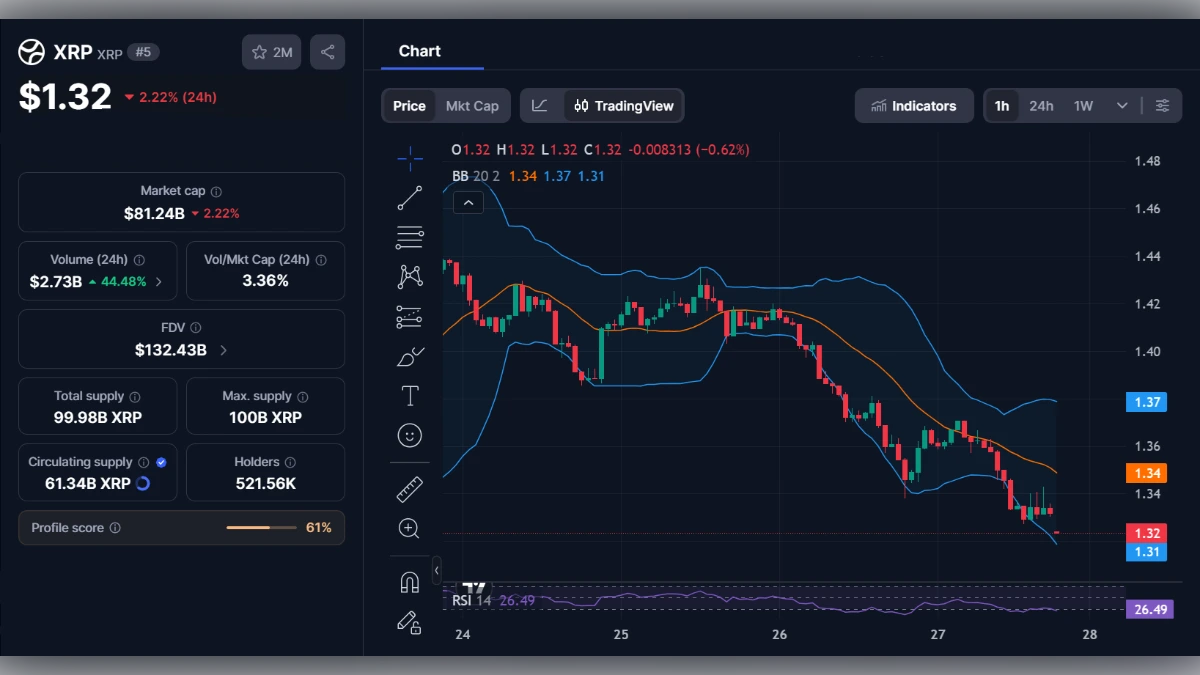Pick the brush drawing tool
This screenshot has width=1200, height=675.
410,355
